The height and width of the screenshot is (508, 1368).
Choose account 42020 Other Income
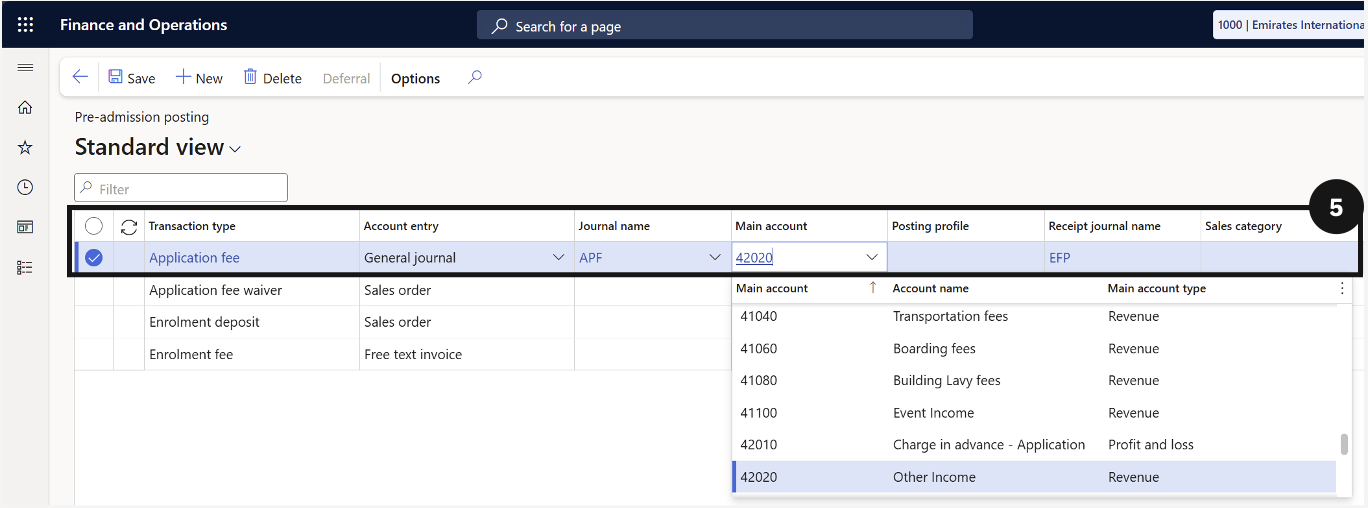tap(1034, 476)
